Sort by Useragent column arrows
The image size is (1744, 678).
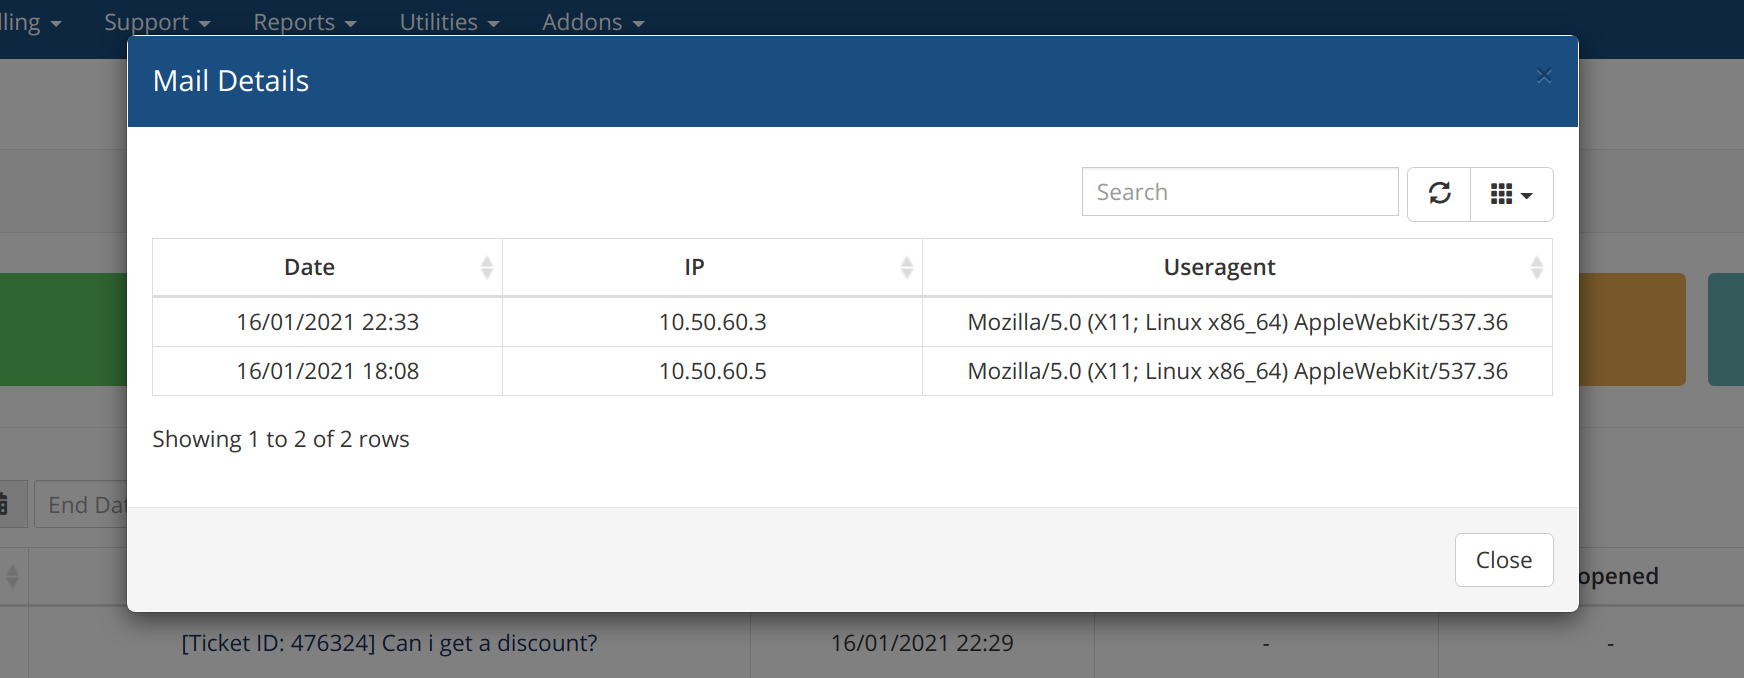[x=1537, y=267]
